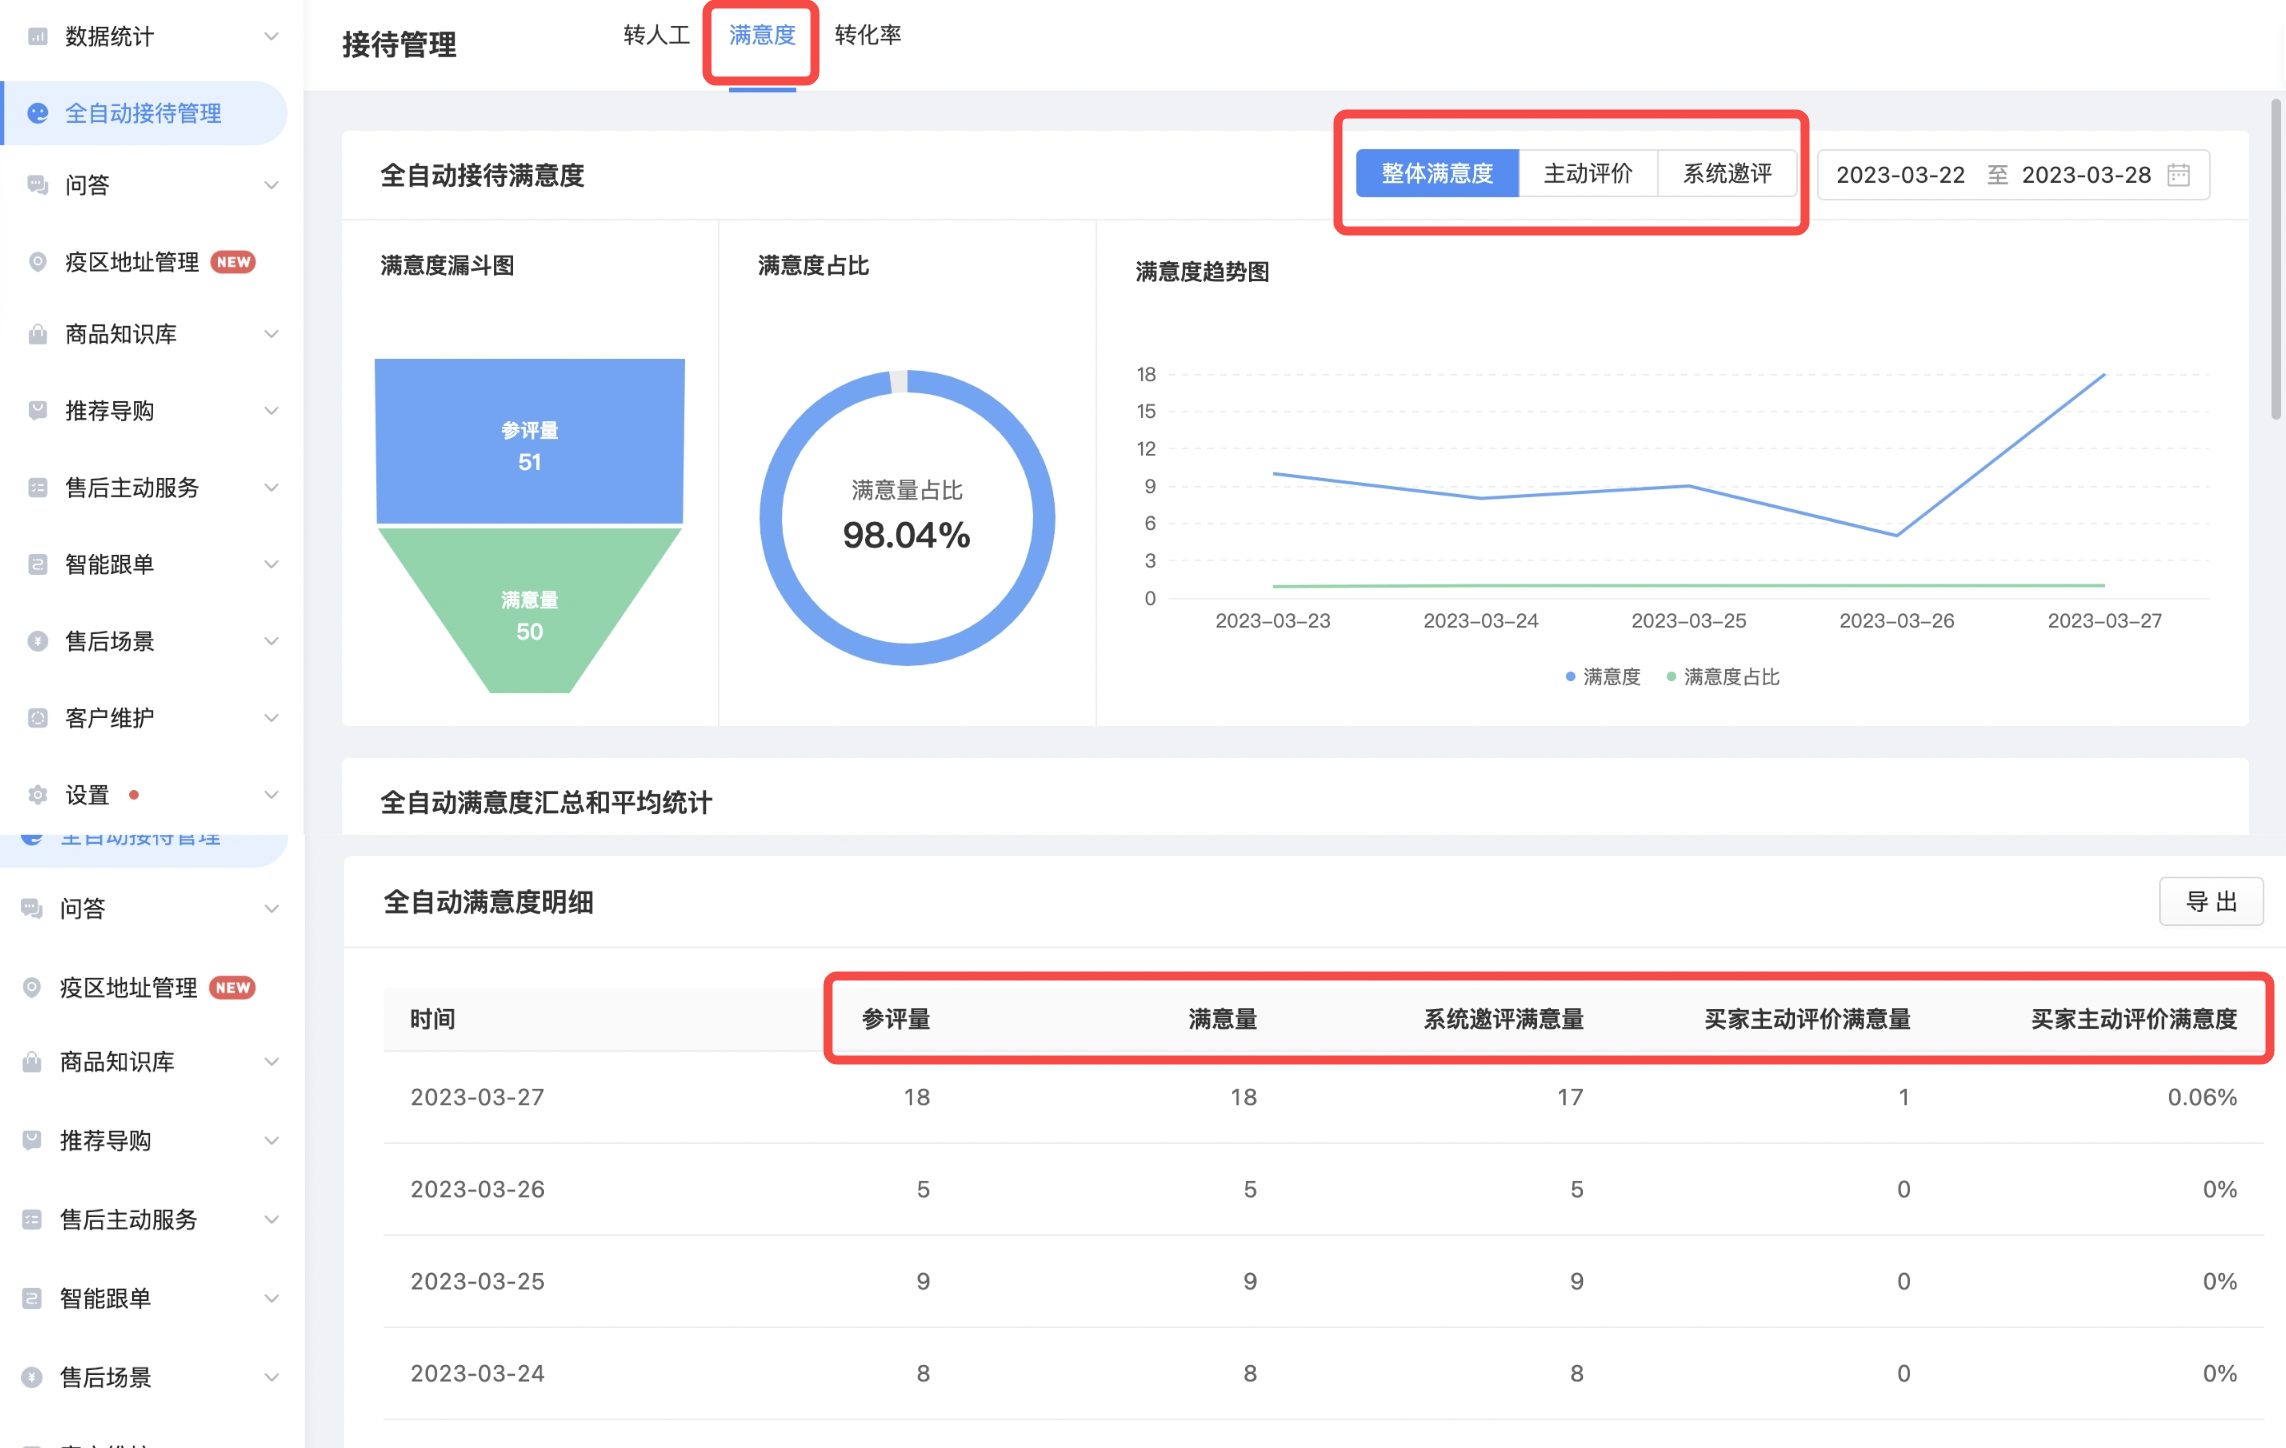Click the chat-bubble icon of the lower 问答 entry
This screenshot has width=2286, height=1448.
[32, 908]
